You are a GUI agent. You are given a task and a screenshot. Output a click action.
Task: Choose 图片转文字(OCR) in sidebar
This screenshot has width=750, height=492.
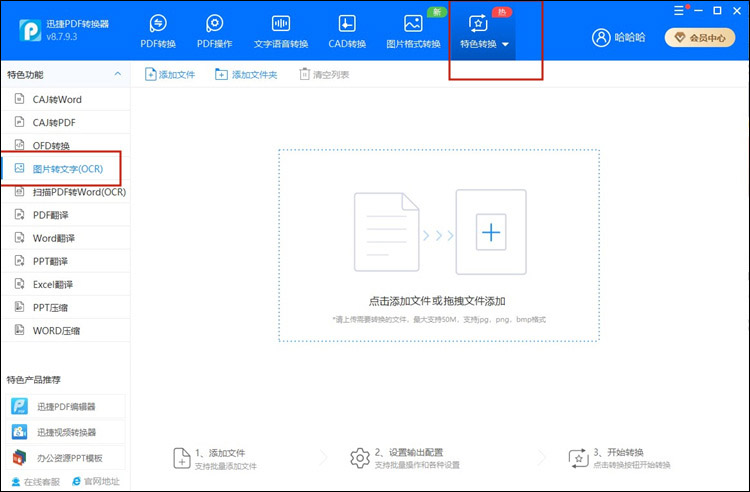pyautogui.click(x=67, y=169)
